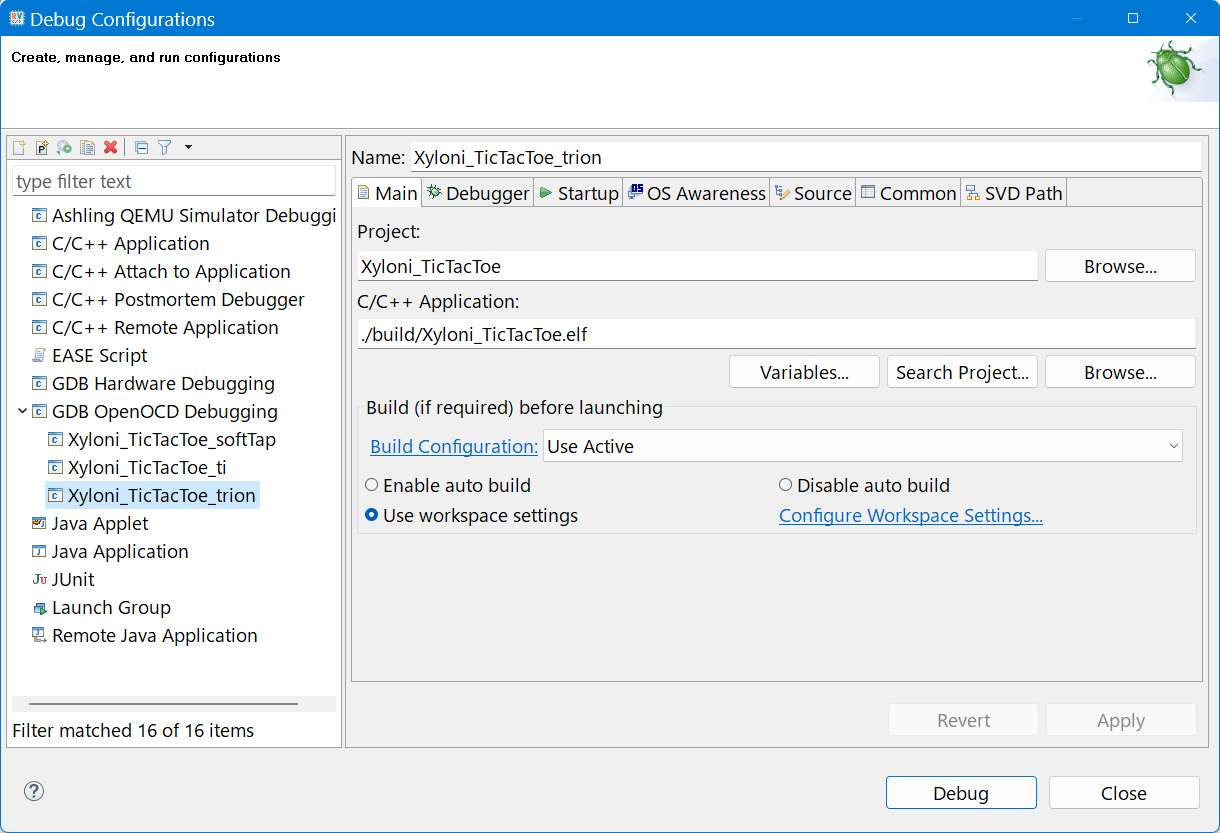Open the help question mark icon
1220x833 pixels.
(x=34, y=792)
